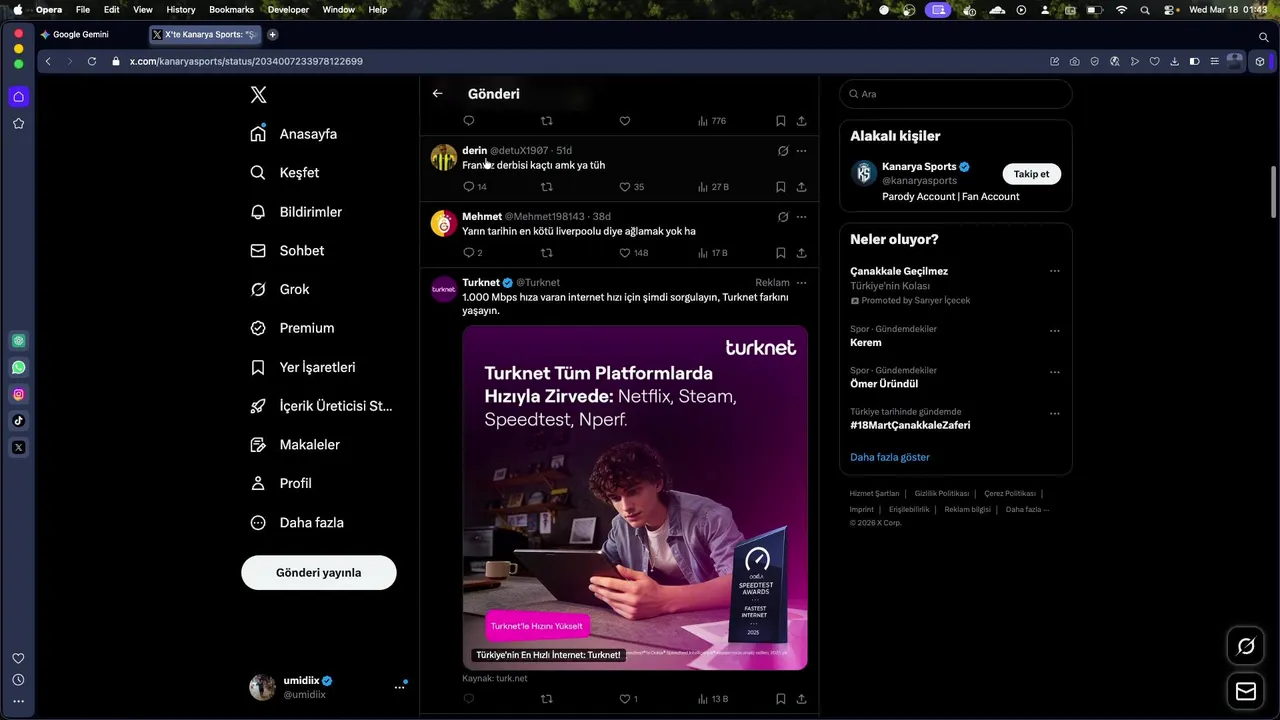The image size is (1280, 720).
Task: Open #18MartÇanakkaleZaferi trend options
Action: coord(1054,413)
